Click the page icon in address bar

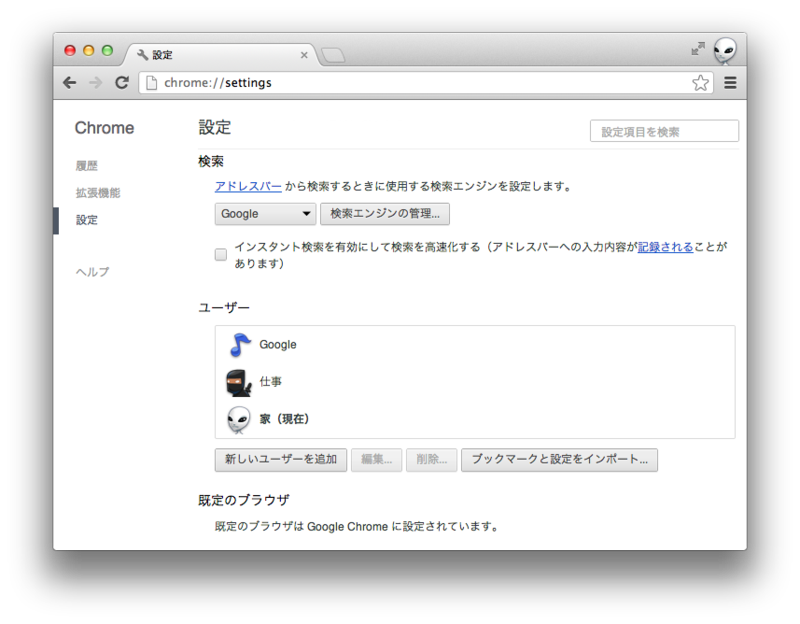[x=152, y=83]
